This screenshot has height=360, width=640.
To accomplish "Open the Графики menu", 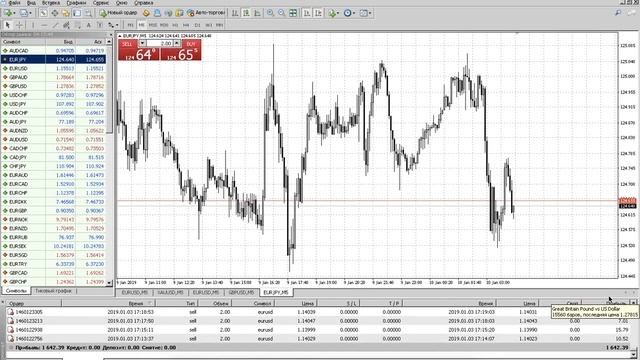I will (x=76, y=3).
